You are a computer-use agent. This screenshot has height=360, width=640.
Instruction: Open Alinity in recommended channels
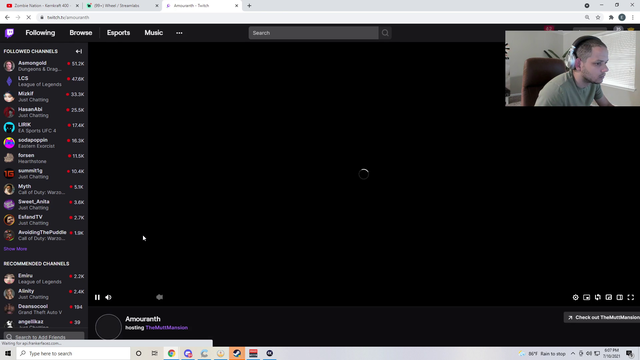click(x=44, y=294)
